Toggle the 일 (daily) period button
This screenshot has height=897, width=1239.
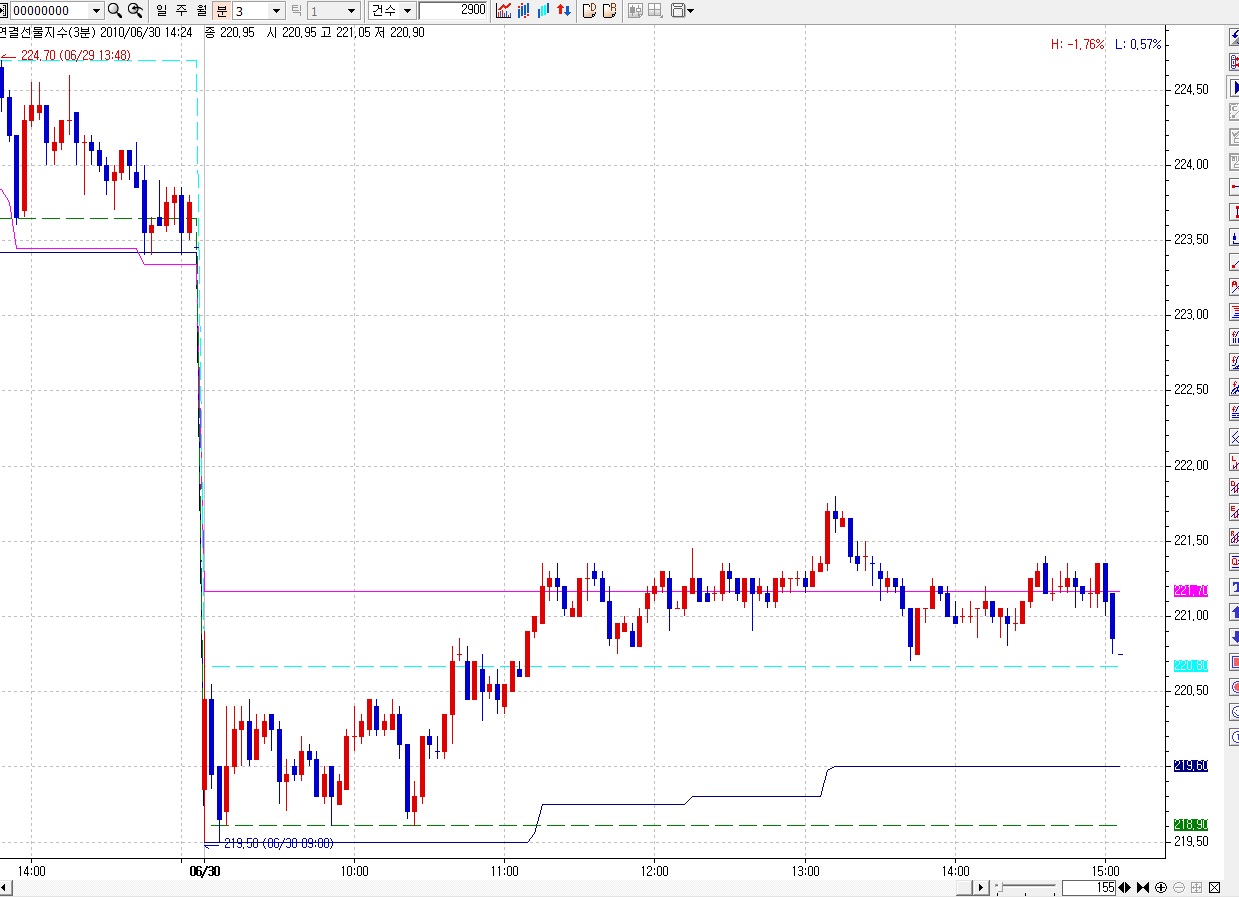tap(162, 11)
